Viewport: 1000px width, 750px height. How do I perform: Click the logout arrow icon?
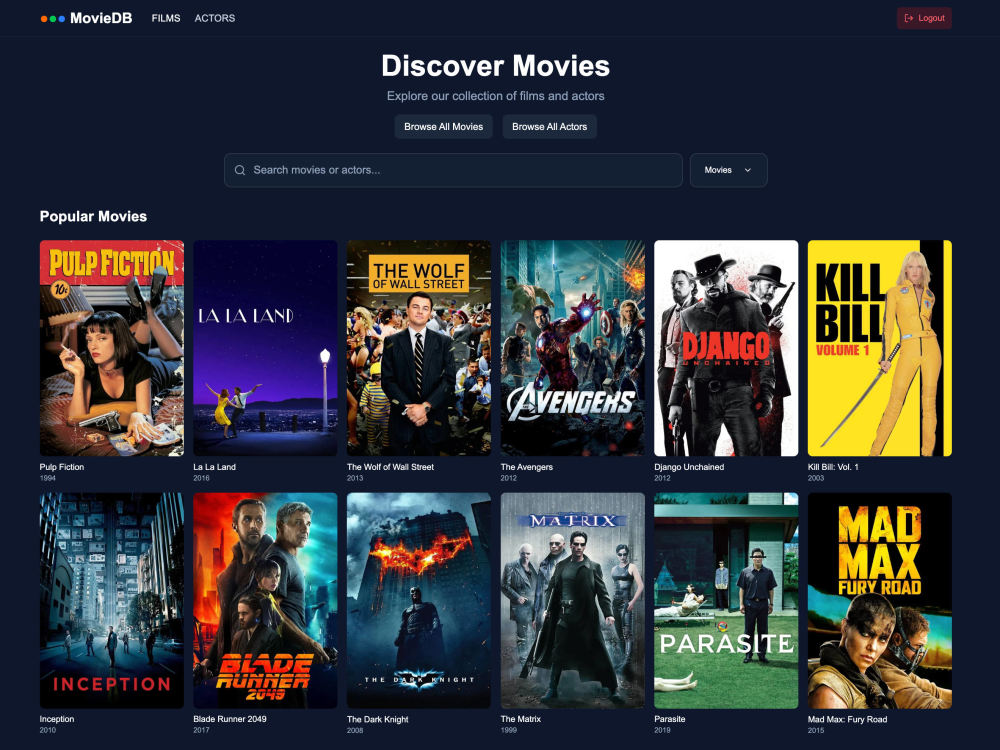tap(909, 18)
